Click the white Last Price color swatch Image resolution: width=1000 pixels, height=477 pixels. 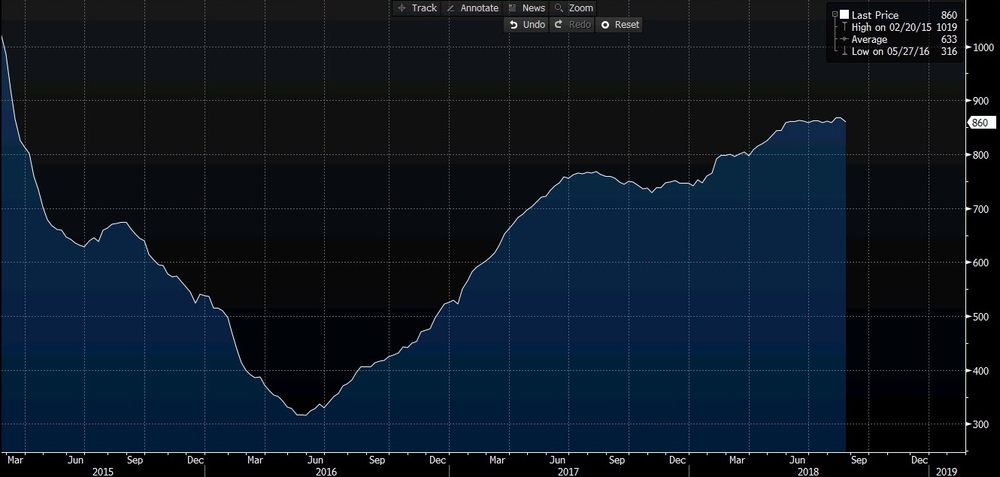click(x=844, y=13)
